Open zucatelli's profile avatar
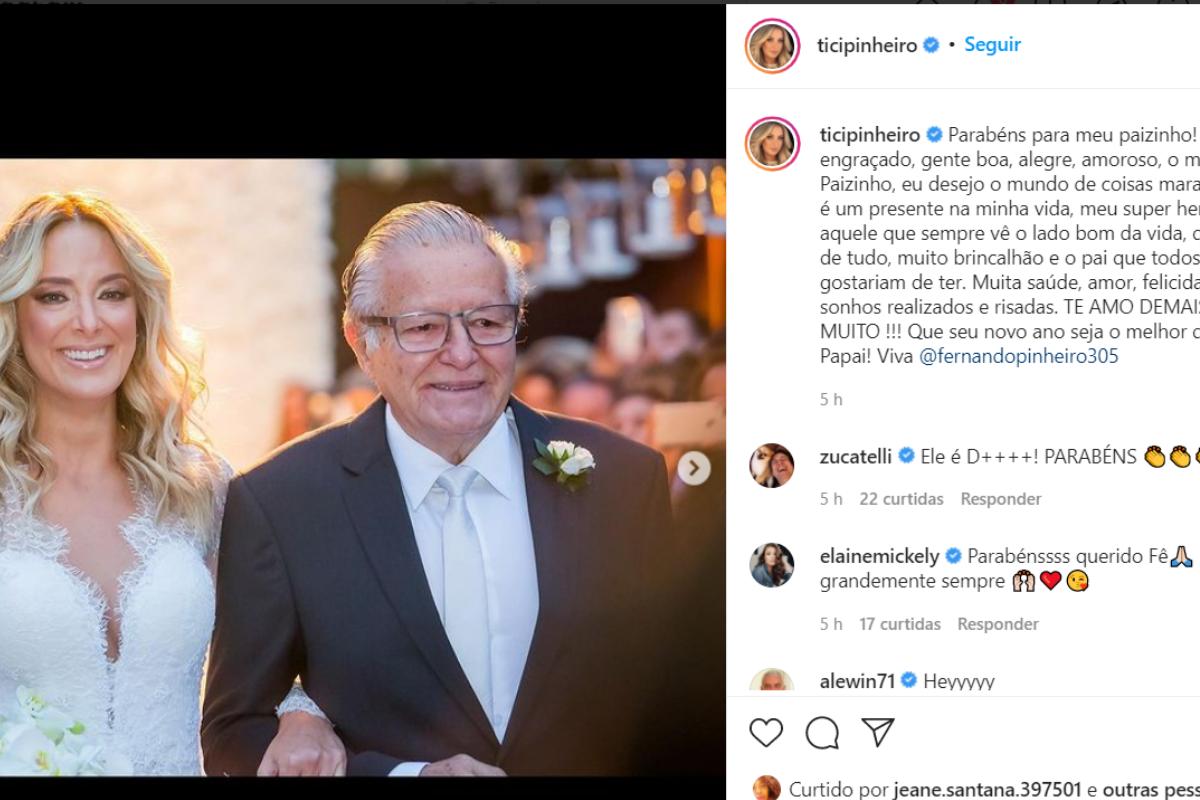The image size is (1200, 800). point(772,465)
